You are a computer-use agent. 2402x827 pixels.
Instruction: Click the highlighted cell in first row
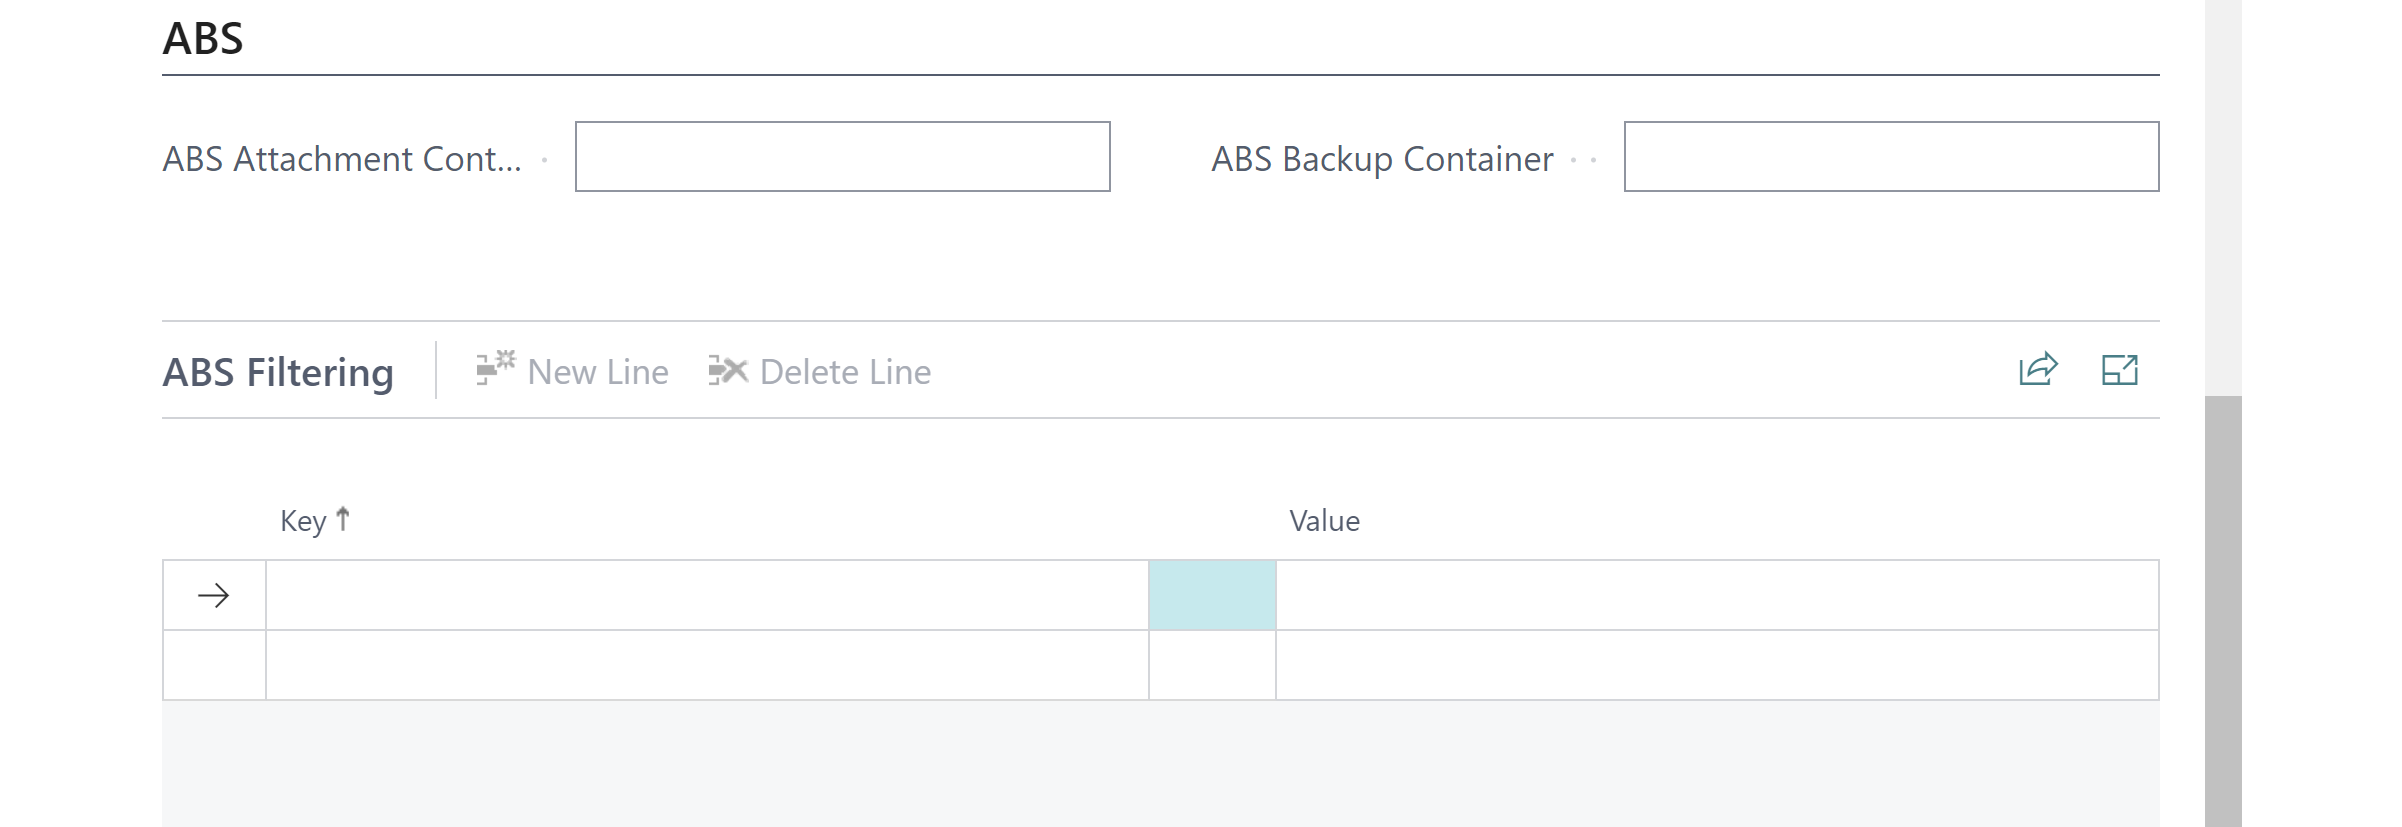pyautogui.click(x=1212, y=596)
